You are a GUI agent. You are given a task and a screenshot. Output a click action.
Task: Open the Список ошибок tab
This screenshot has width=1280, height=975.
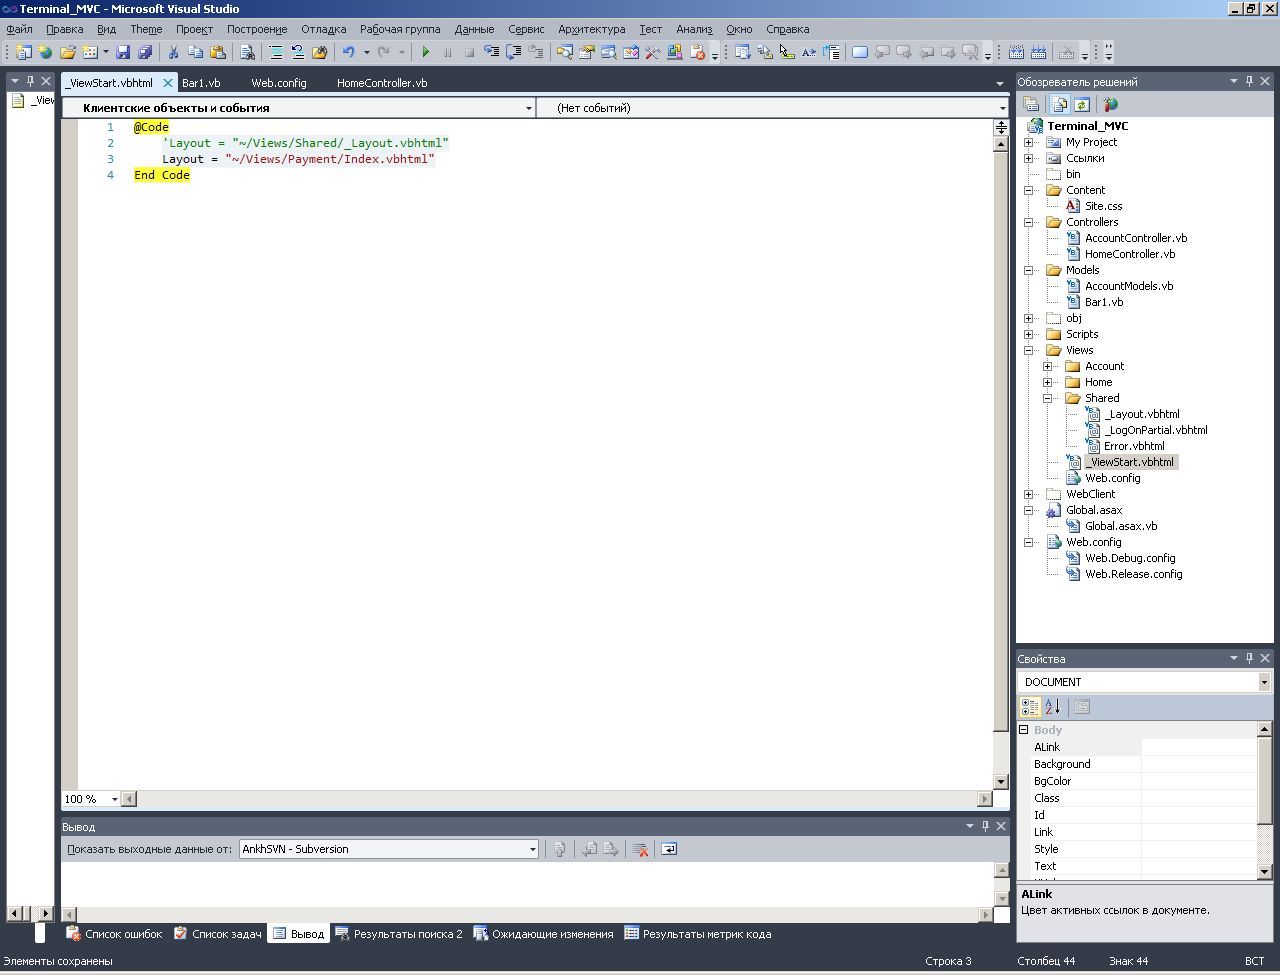click(114, 934)
